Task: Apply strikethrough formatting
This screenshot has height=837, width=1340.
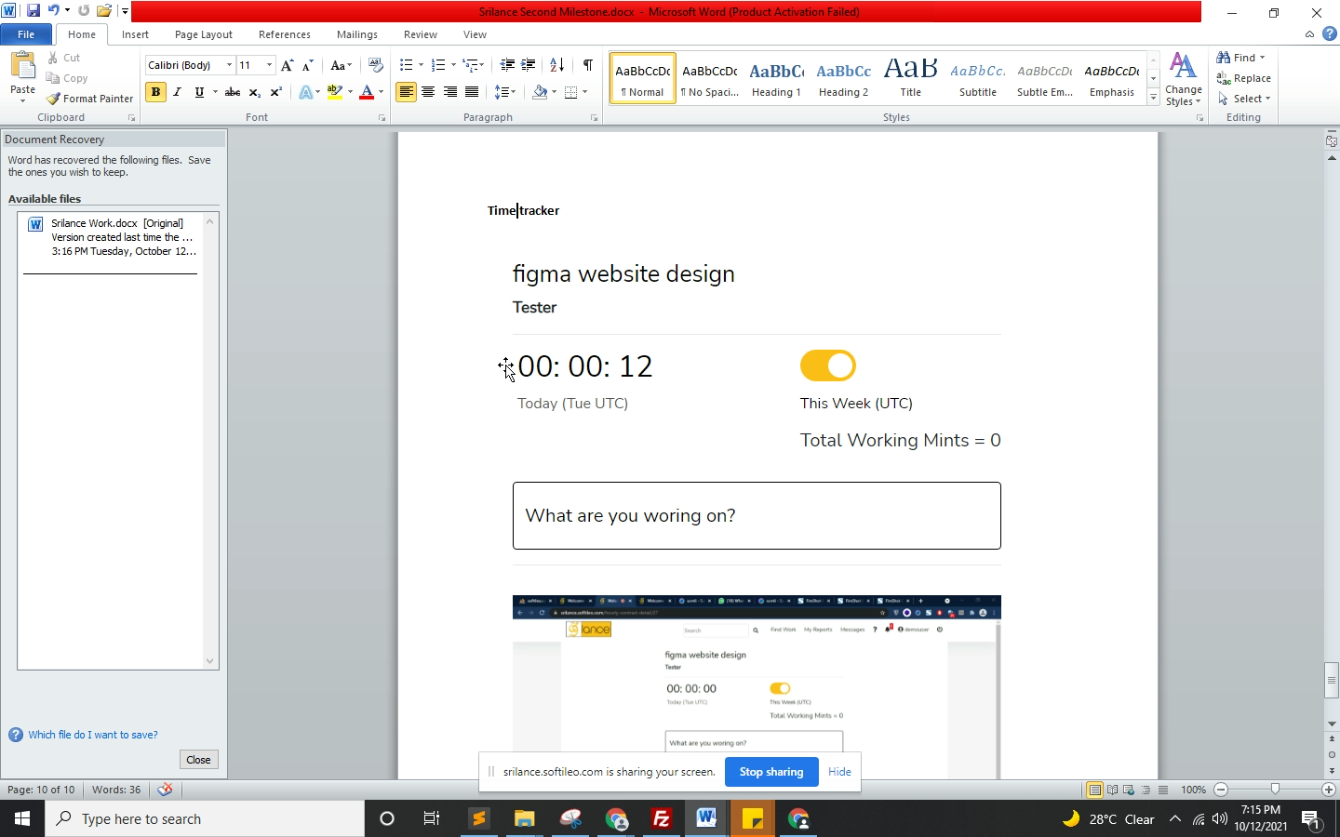Action: pyautogui.click(x=232, y=92)
